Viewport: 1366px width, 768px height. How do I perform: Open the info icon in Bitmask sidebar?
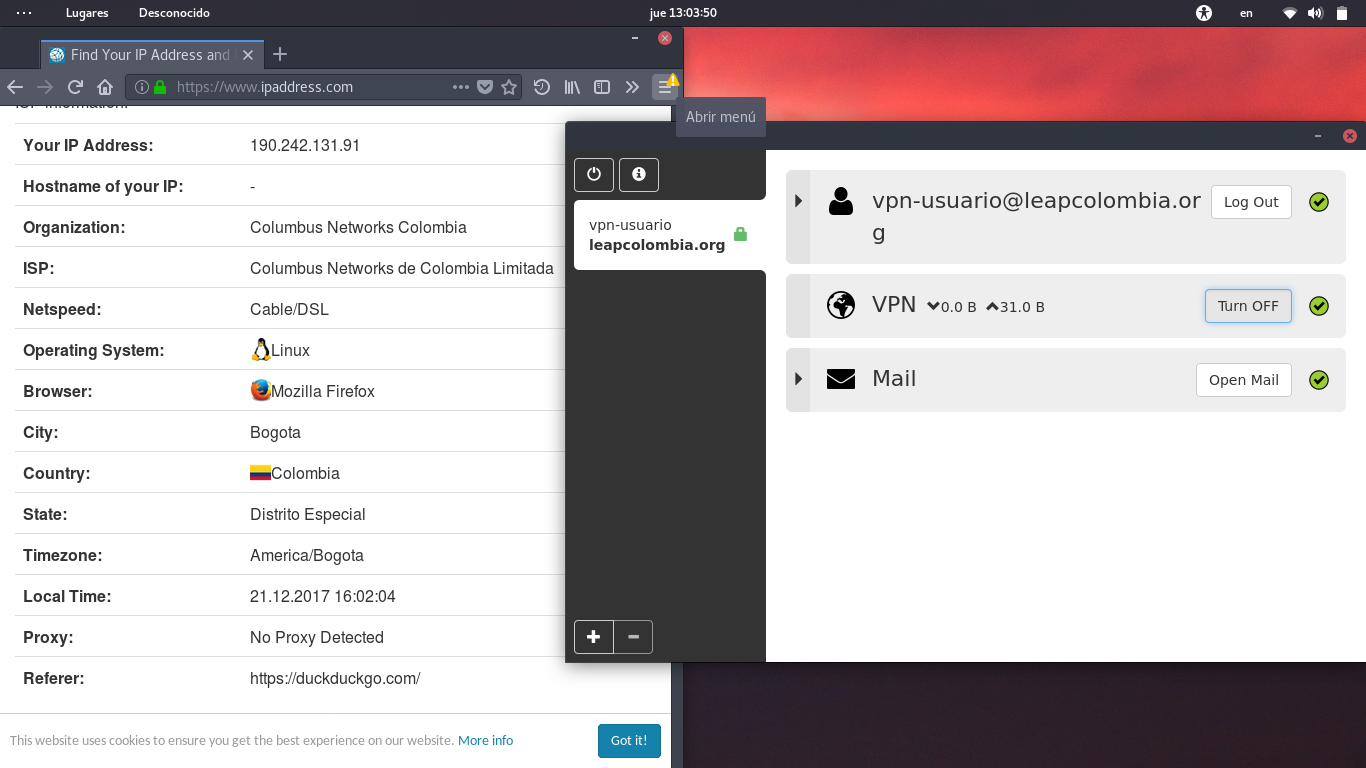coord(639,174)
